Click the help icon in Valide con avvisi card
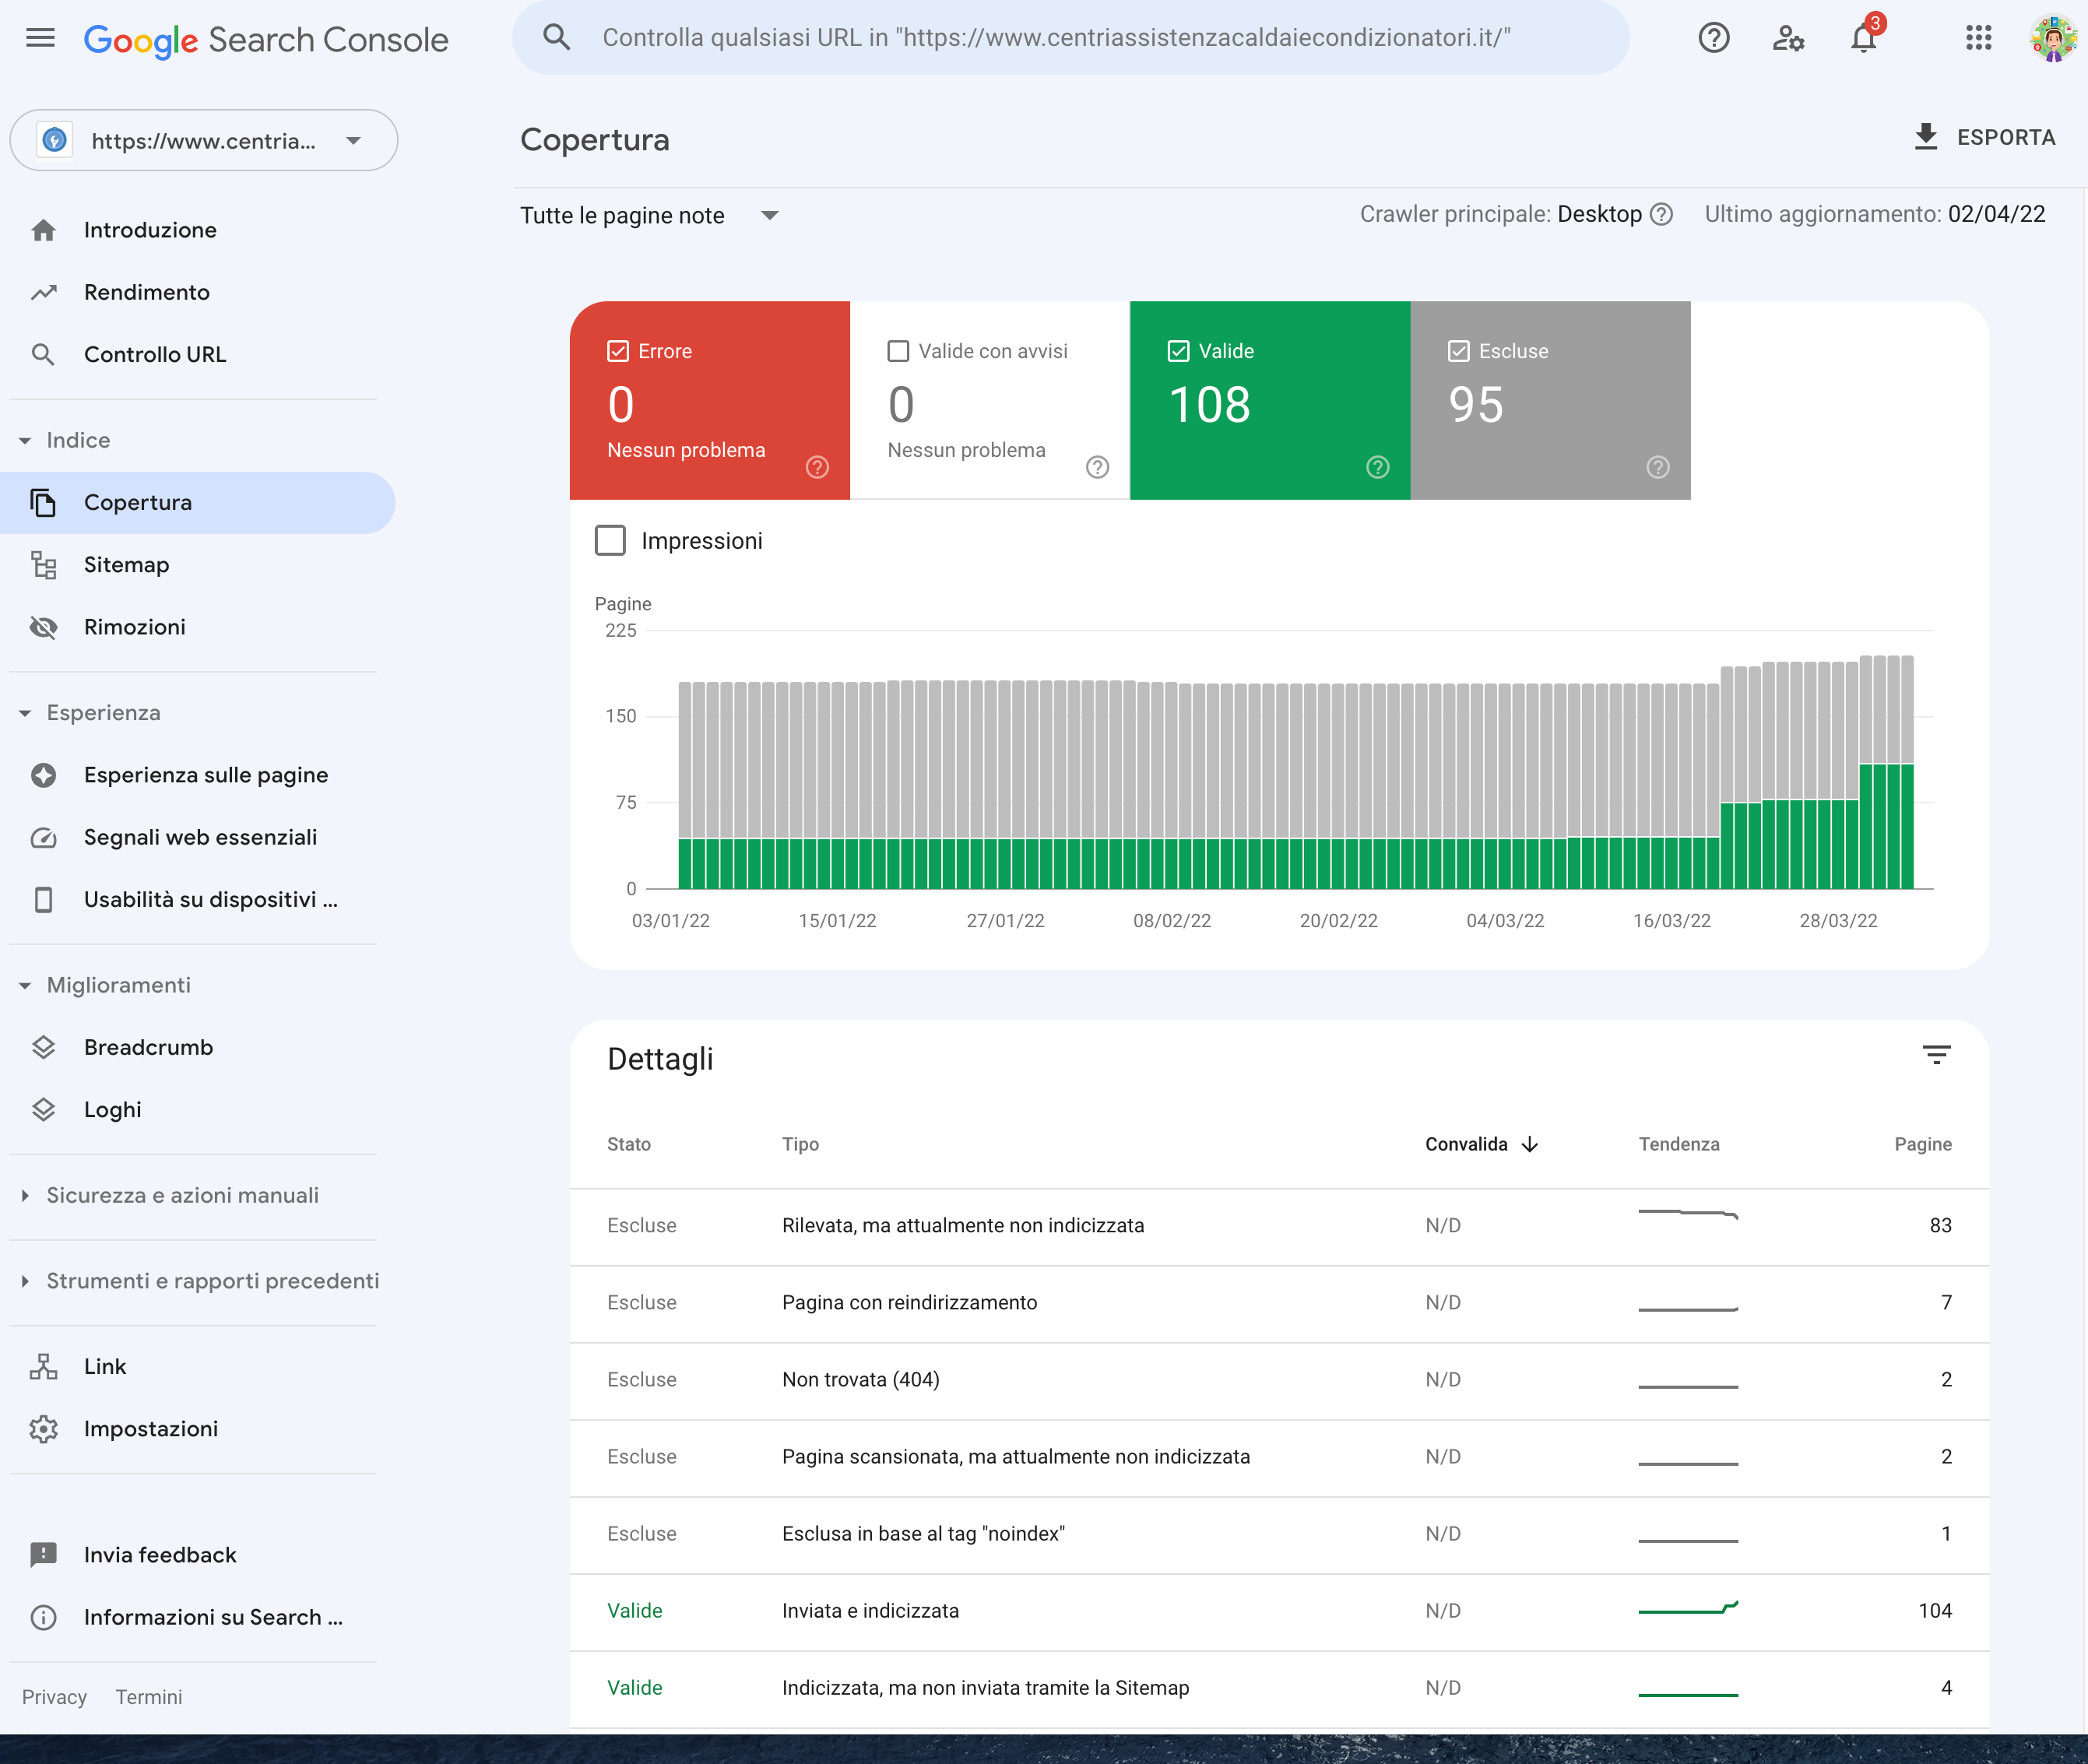2088x1764 pixels. click(1098, 467)
